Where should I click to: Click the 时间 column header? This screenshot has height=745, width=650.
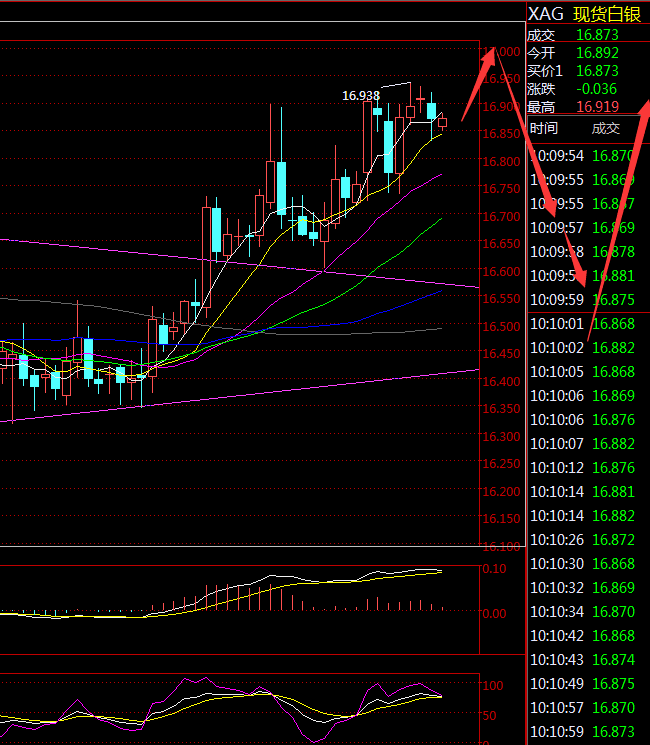pos(544,128)
